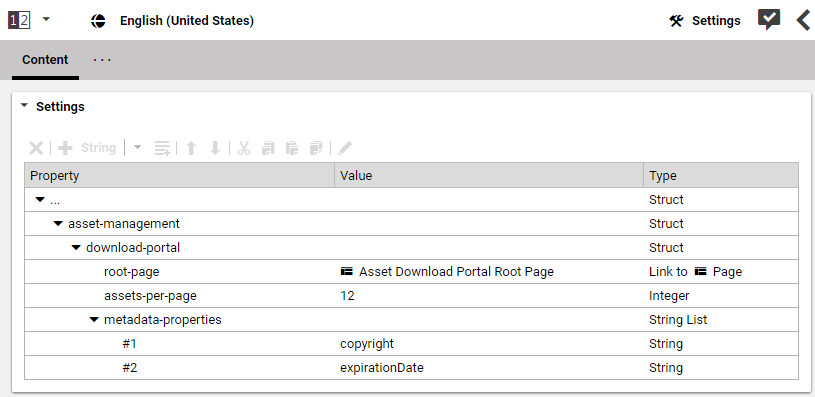Select list entry #1
Screen dimensions: 815x397
129,343
